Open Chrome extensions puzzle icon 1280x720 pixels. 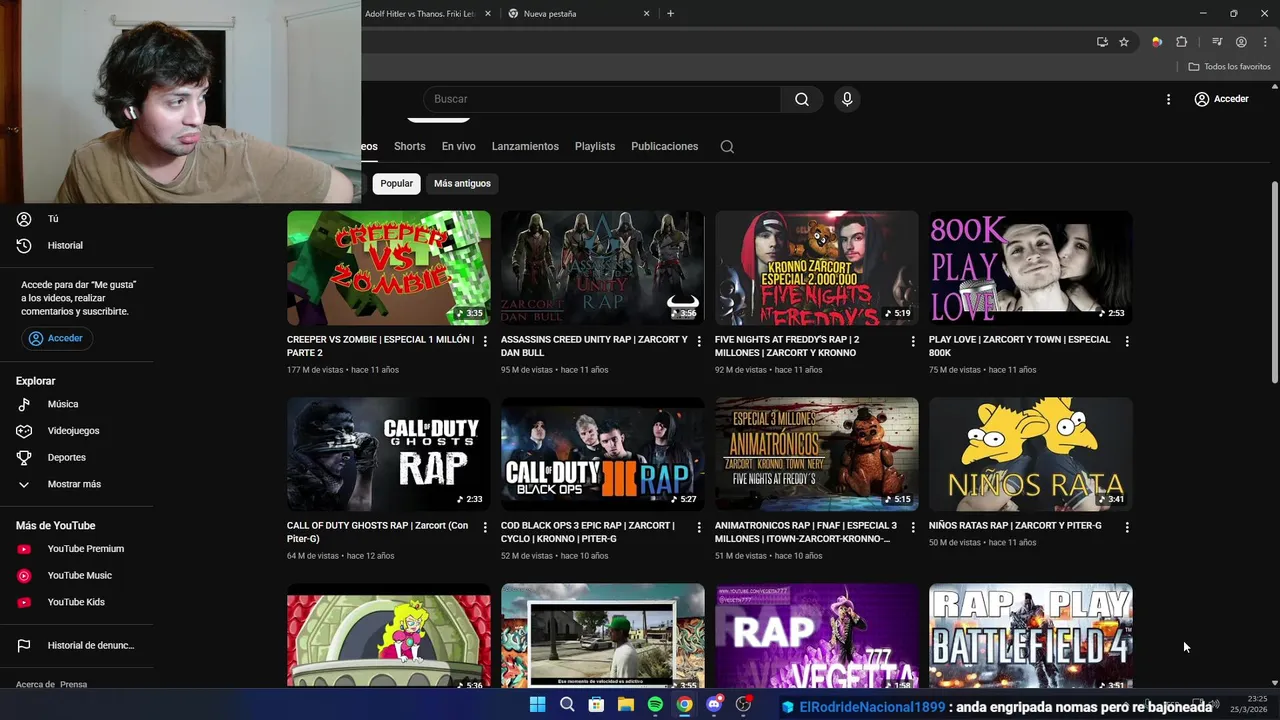1181,42
